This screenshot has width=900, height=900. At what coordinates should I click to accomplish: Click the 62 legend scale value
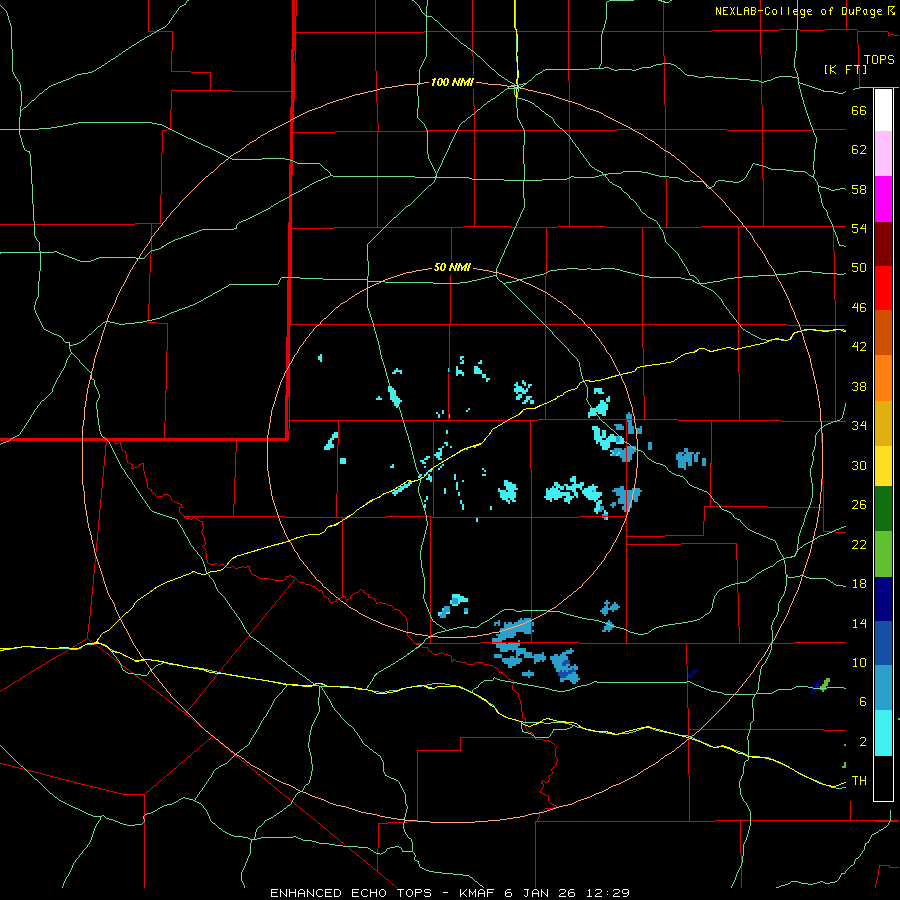pyautogui.click(x=859, y=149)
